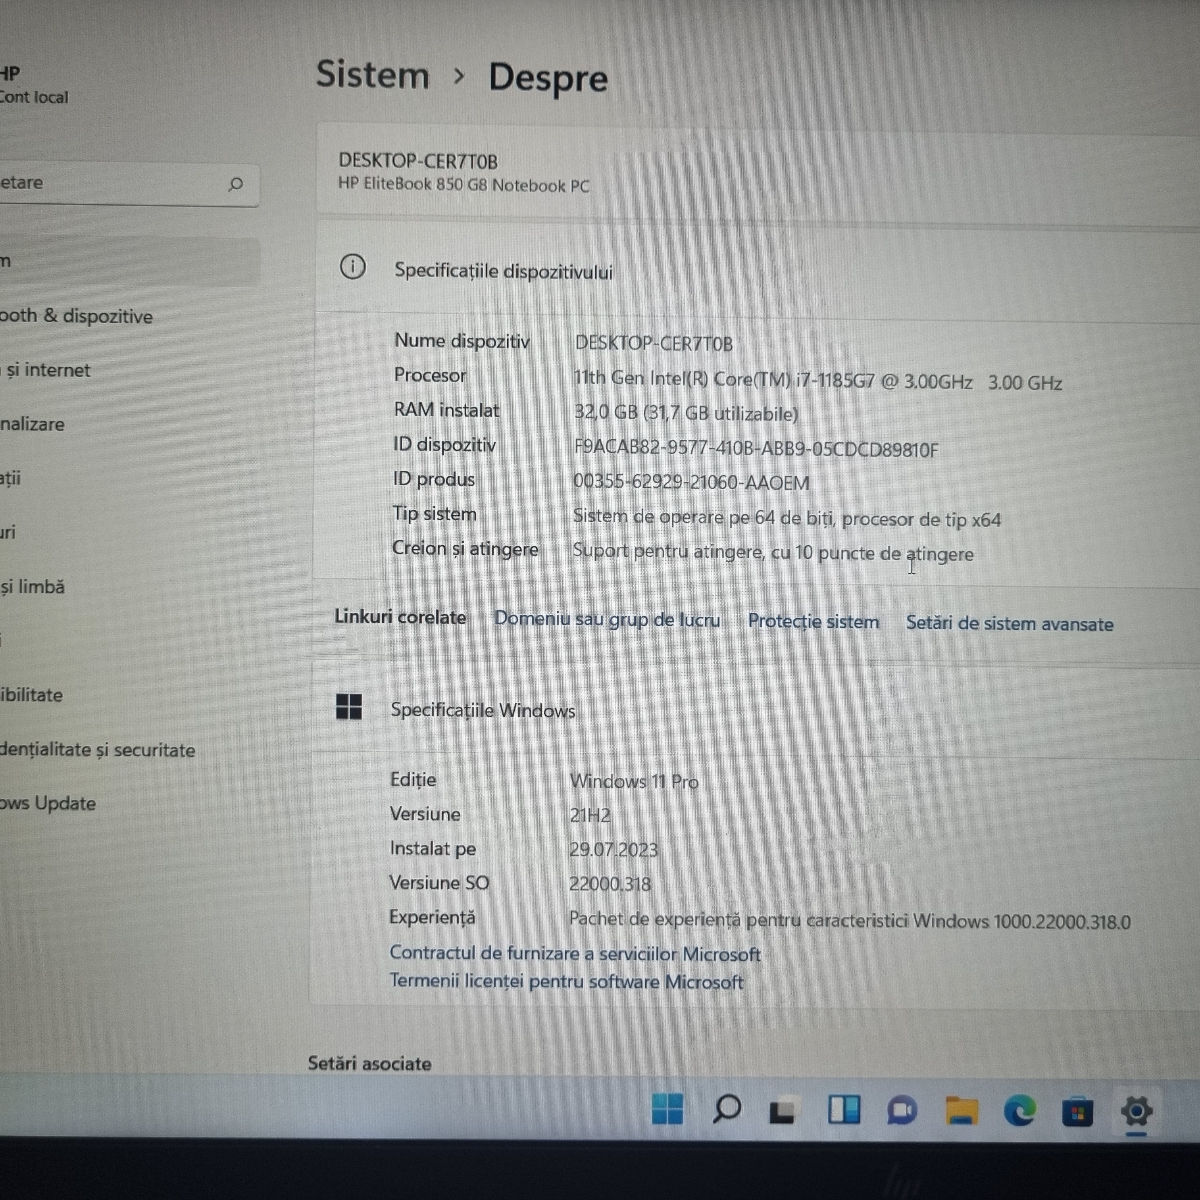Open the Widgets panel icon
This screenshot has width=1200, height=1200.
click(x=844, y=1110)
